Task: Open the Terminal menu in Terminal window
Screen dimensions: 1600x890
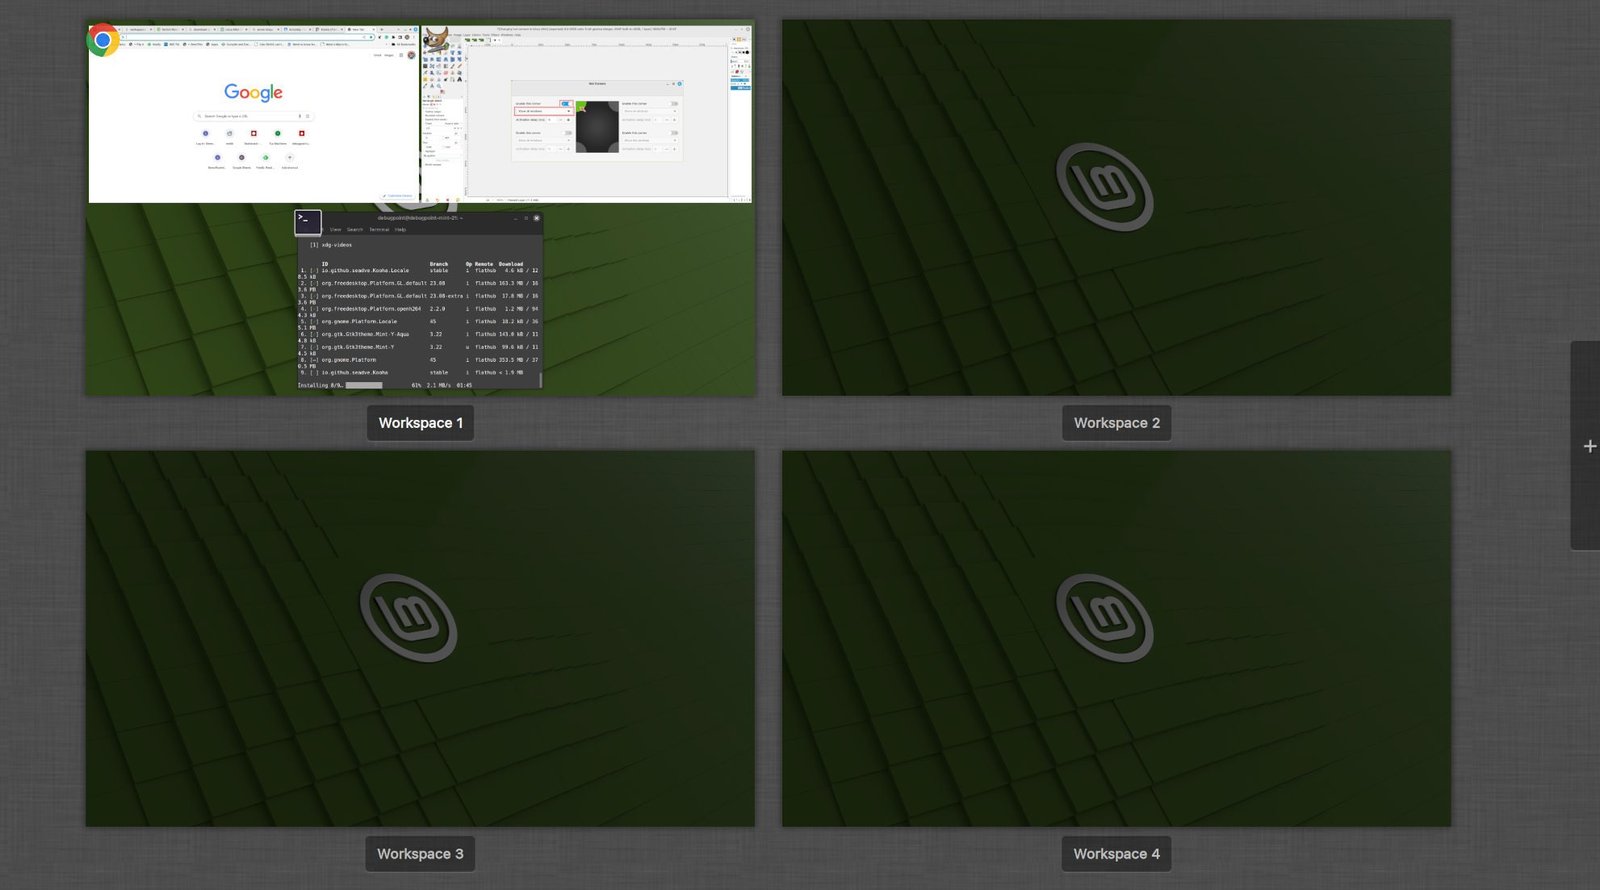Action: 379,229
